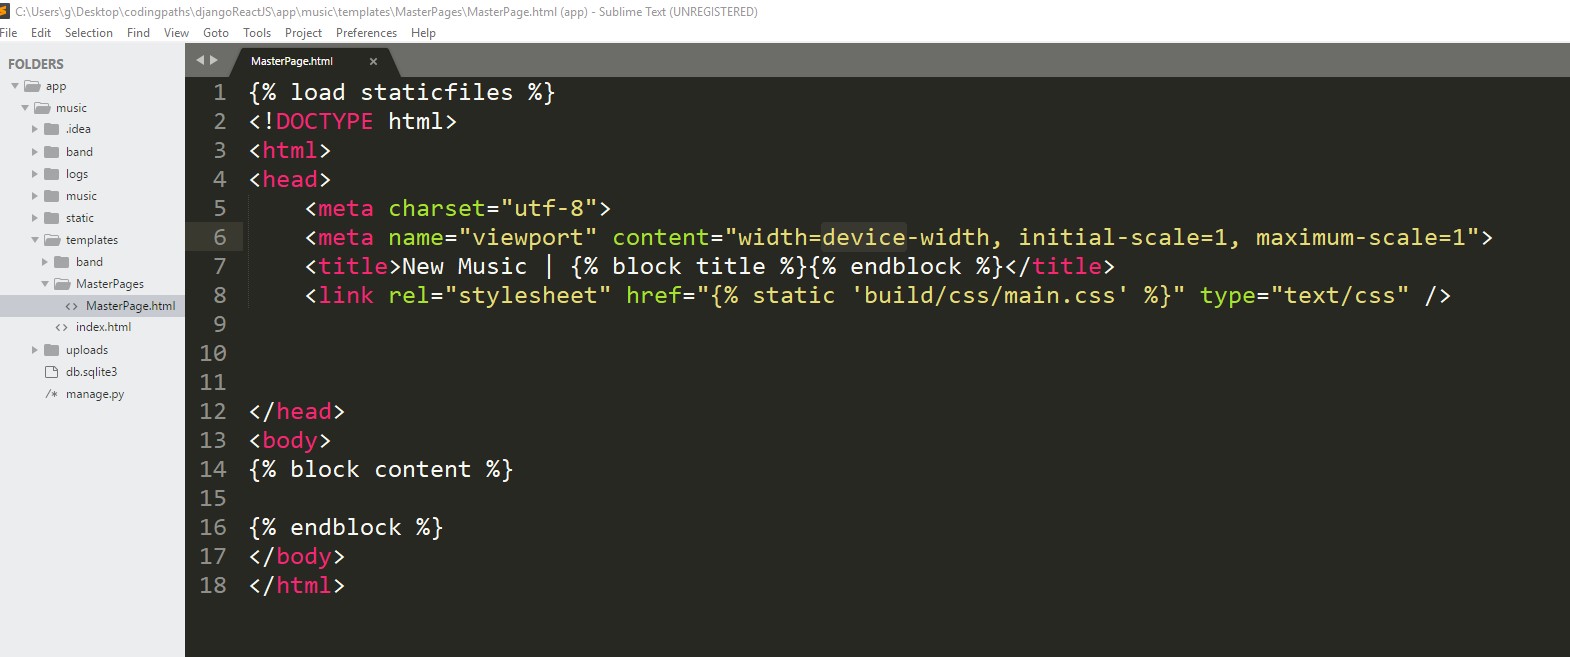Click line number 18 in the gutter
Viewport: 1570px width, 657px height.
(213, 585)
